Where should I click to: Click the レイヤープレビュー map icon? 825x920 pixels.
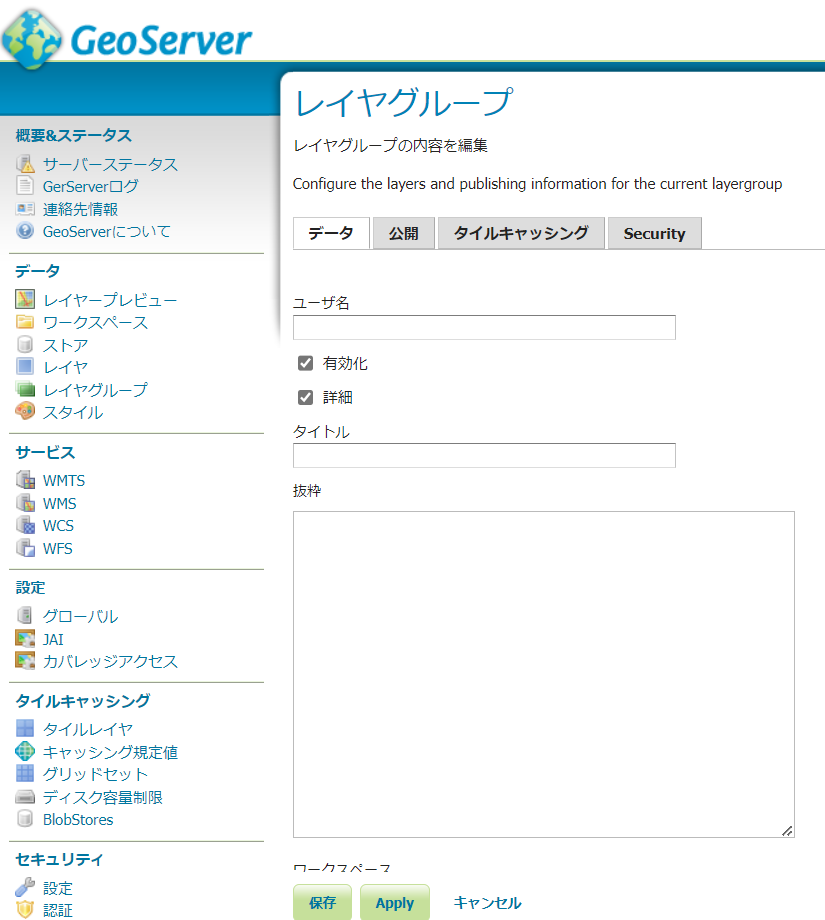[25, 299]
